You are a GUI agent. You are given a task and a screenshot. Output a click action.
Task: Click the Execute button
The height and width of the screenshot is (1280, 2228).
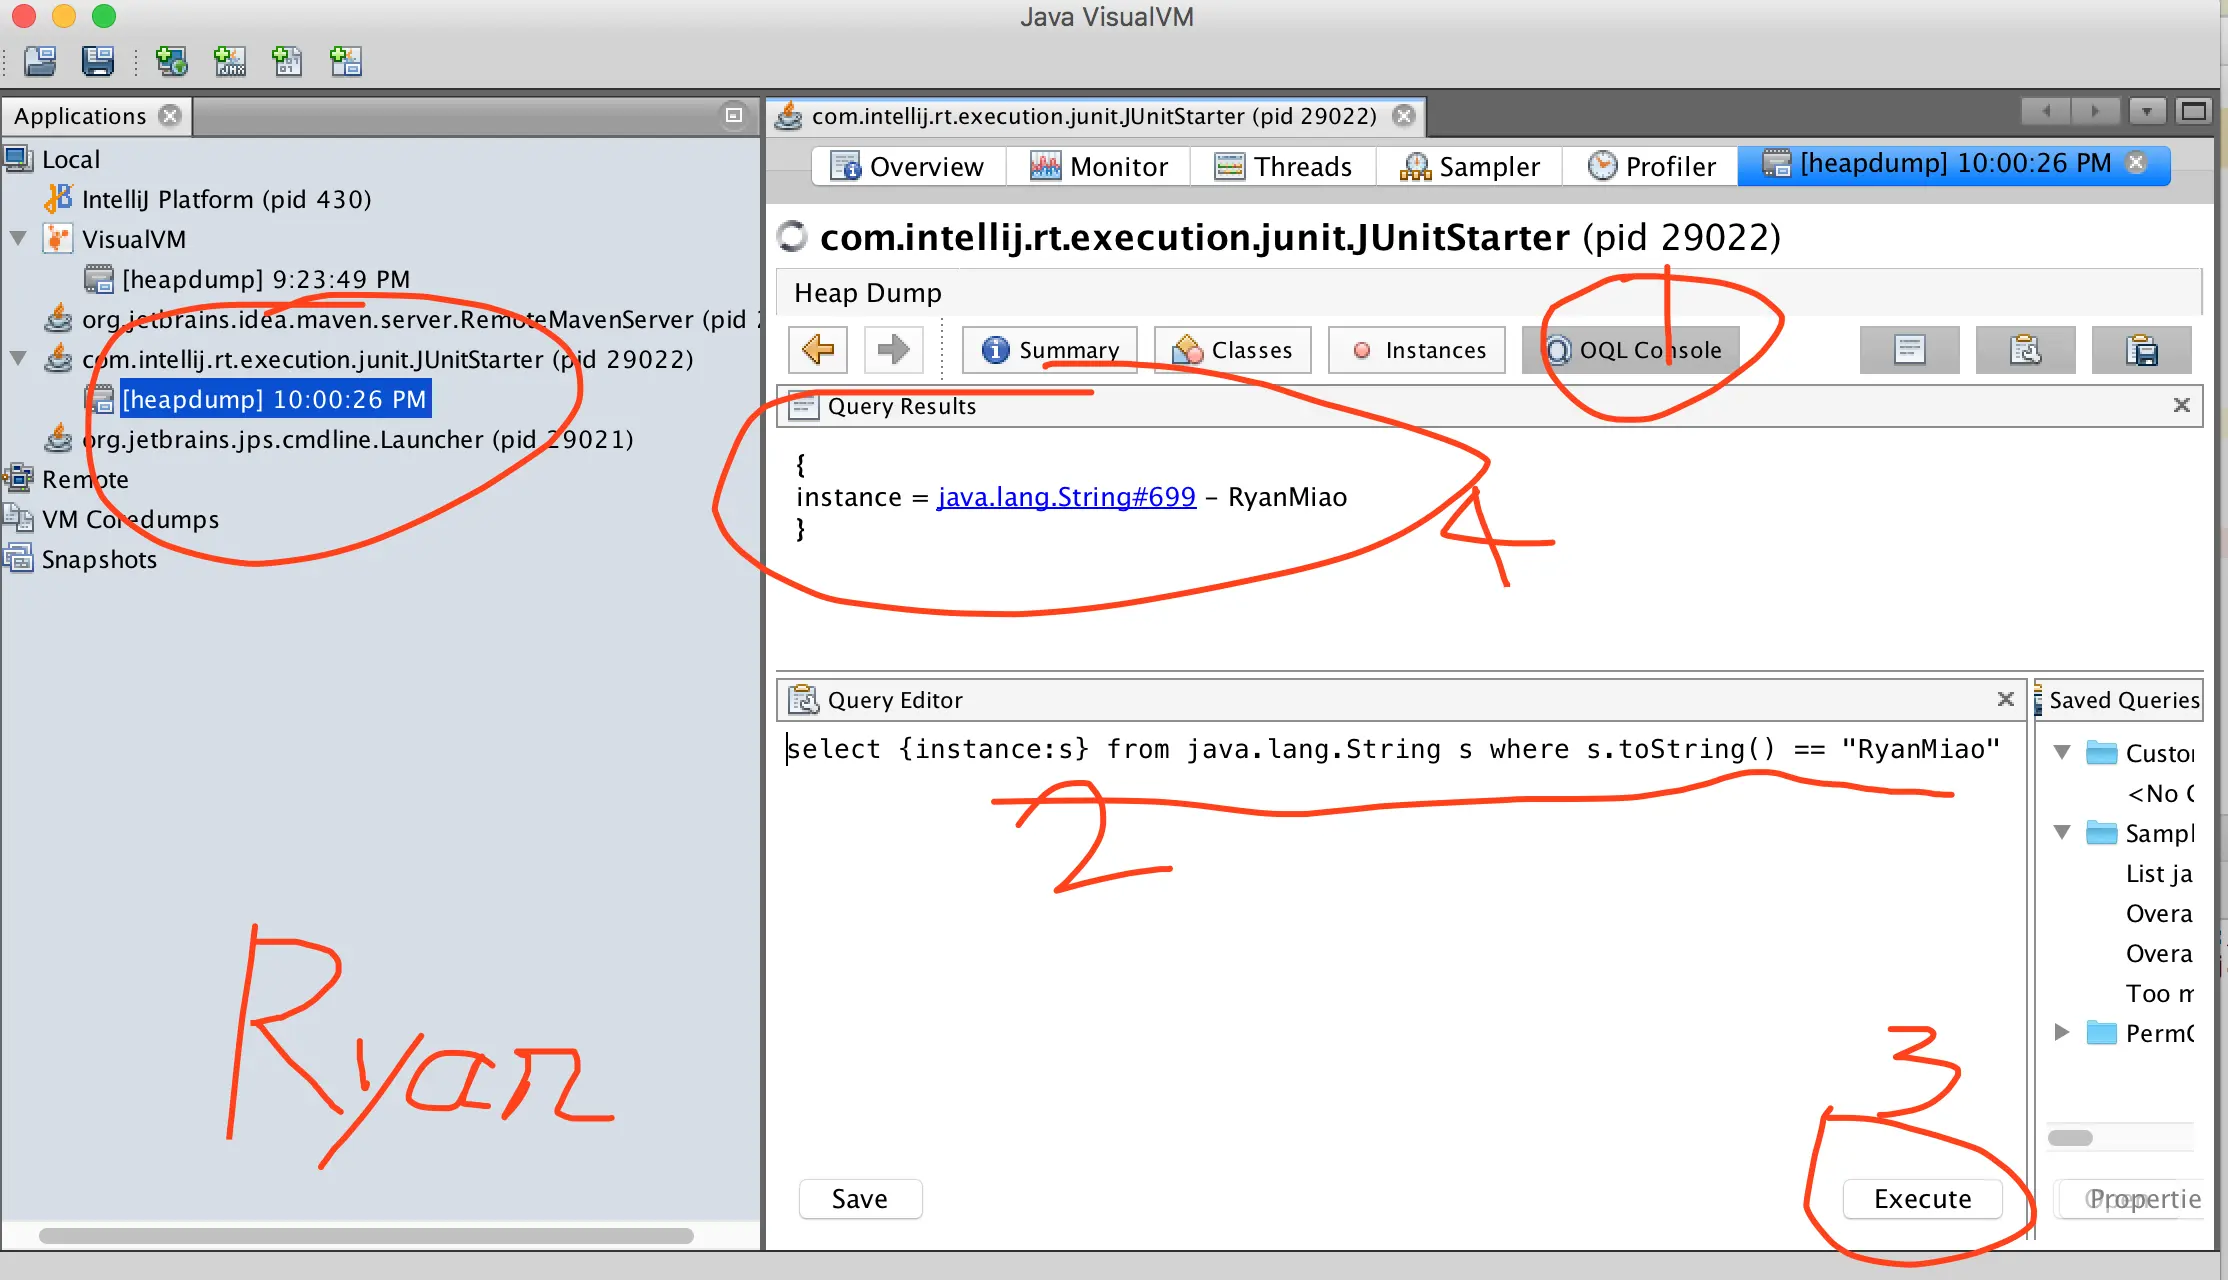[x=1922, y=1198]
